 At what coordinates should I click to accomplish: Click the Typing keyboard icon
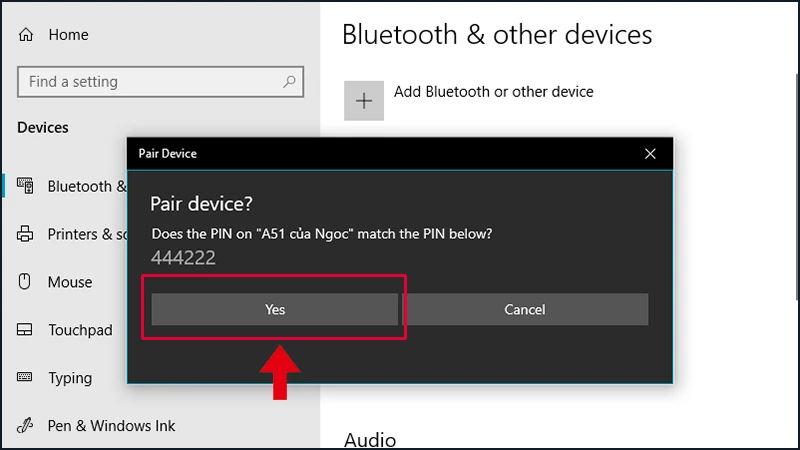[x=26, y=378]
